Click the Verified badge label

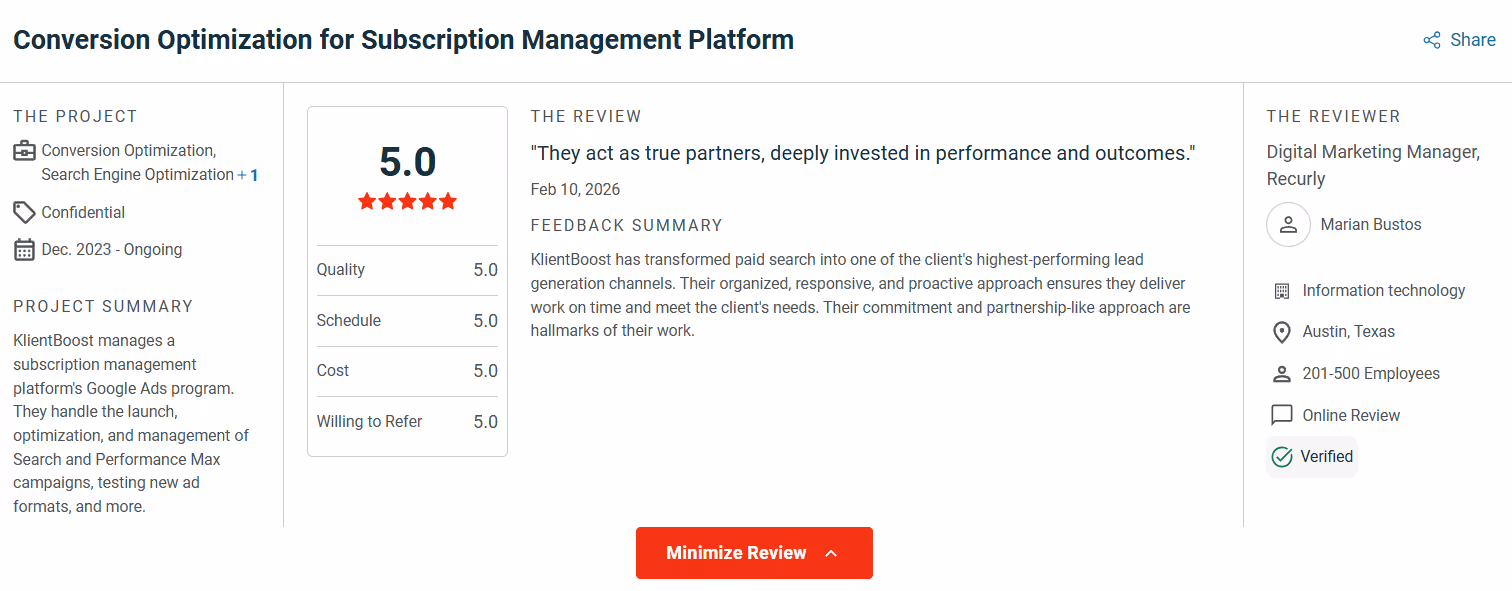coord(1326,457)
